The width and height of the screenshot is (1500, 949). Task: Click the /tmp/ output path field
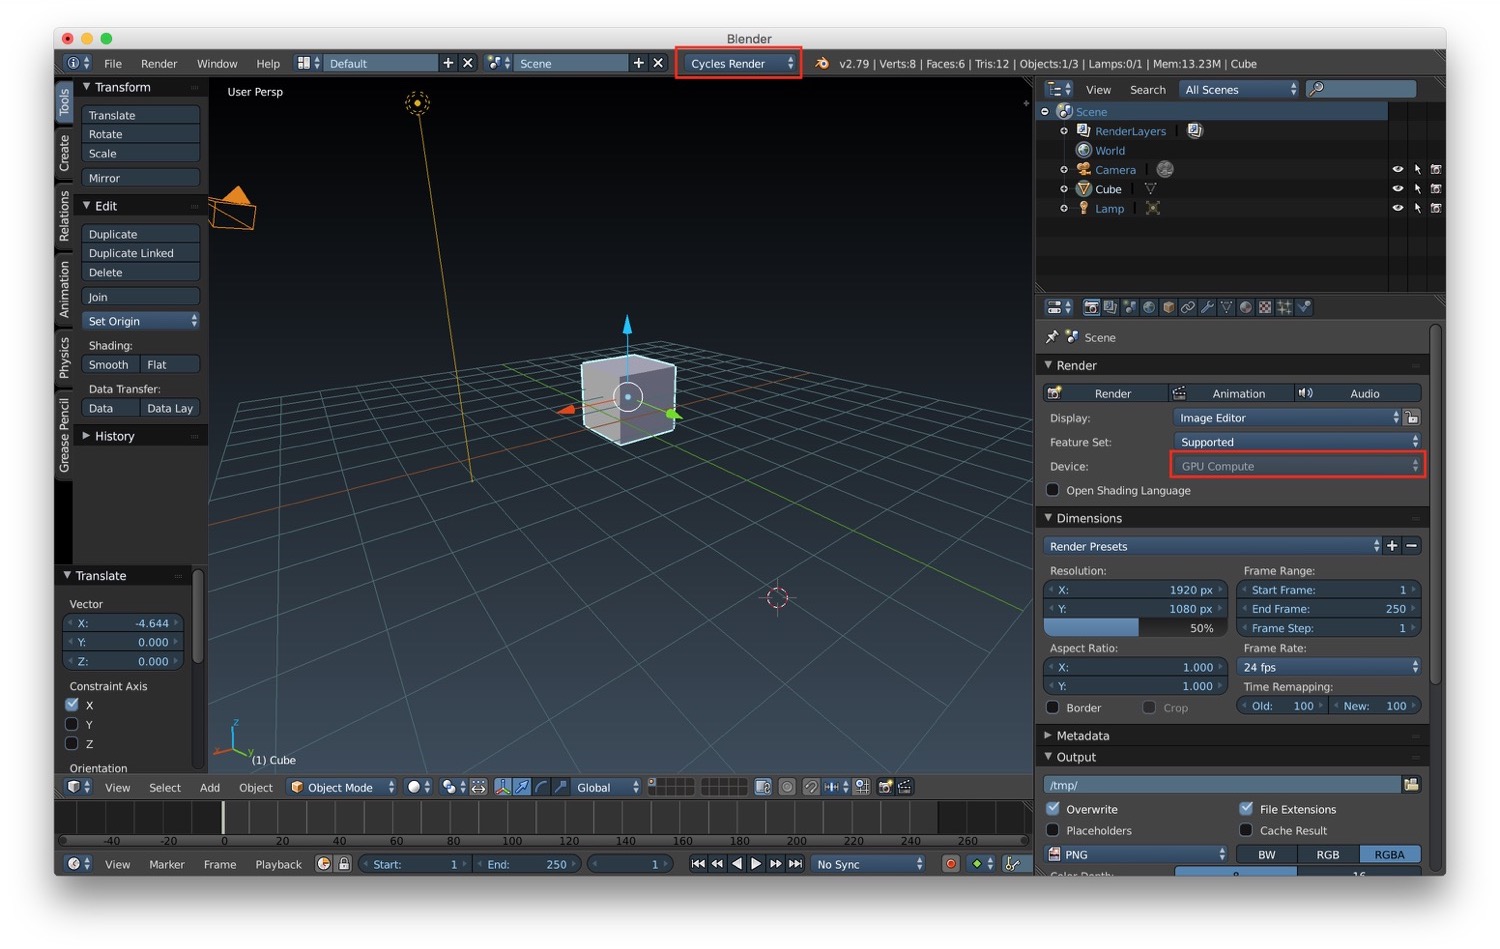pyautogui.click(x=1222, y=785)
